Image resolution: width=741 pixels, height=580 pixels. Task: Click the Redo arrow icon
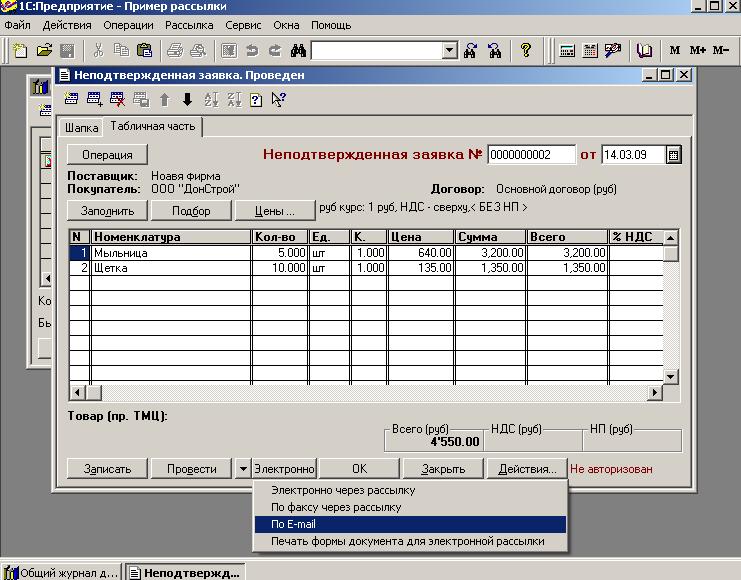(275, 50)
